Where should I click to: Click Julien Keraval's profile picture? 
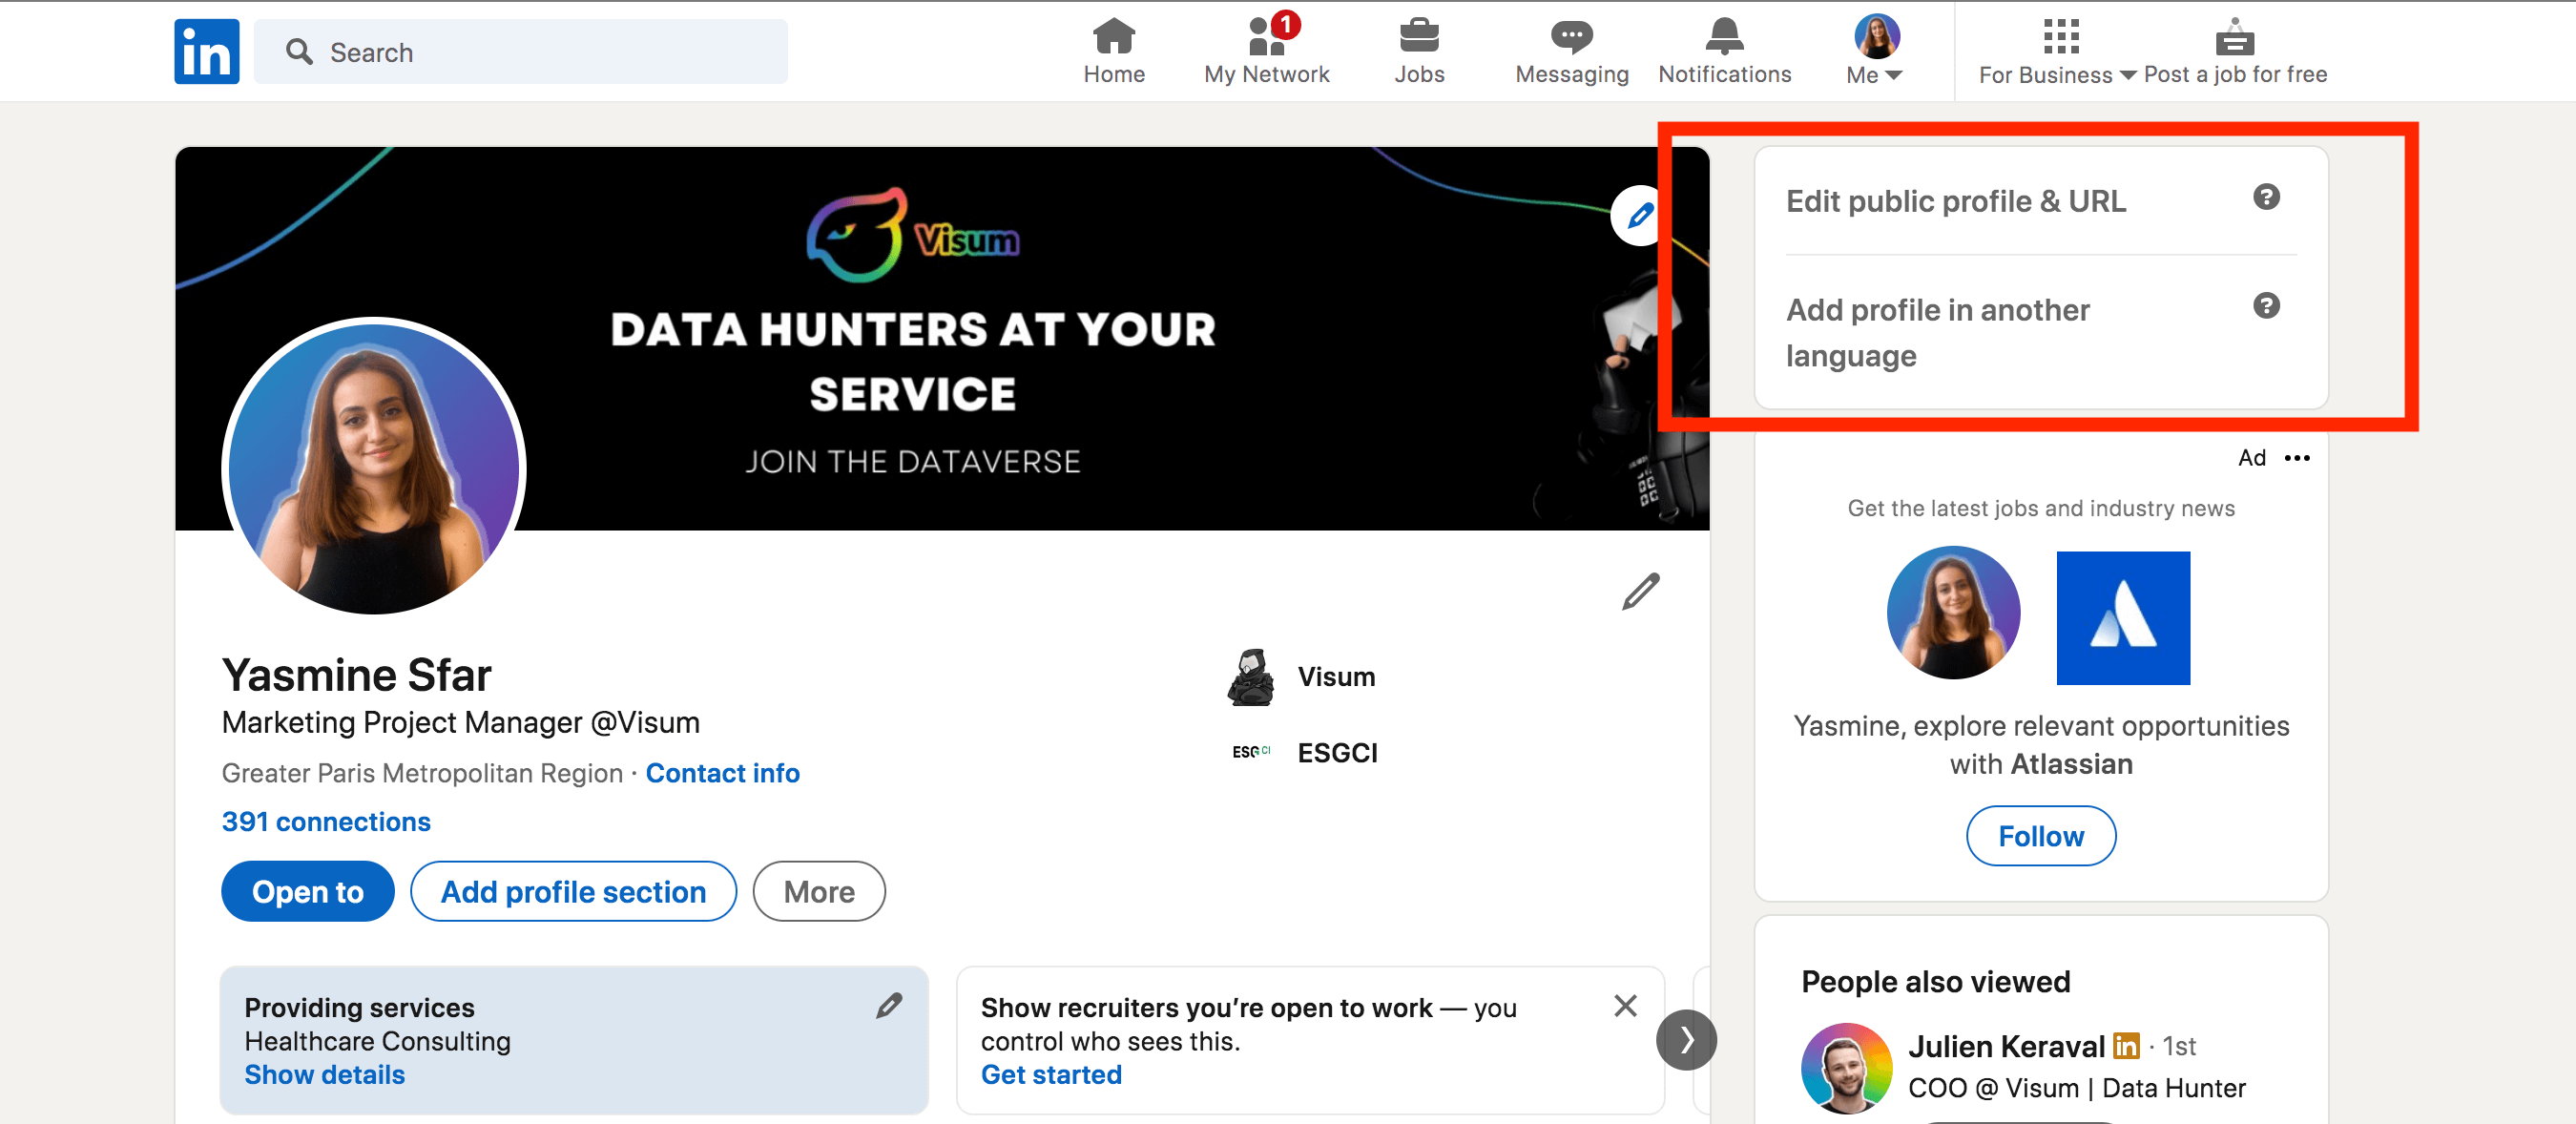(1846, 1068)
